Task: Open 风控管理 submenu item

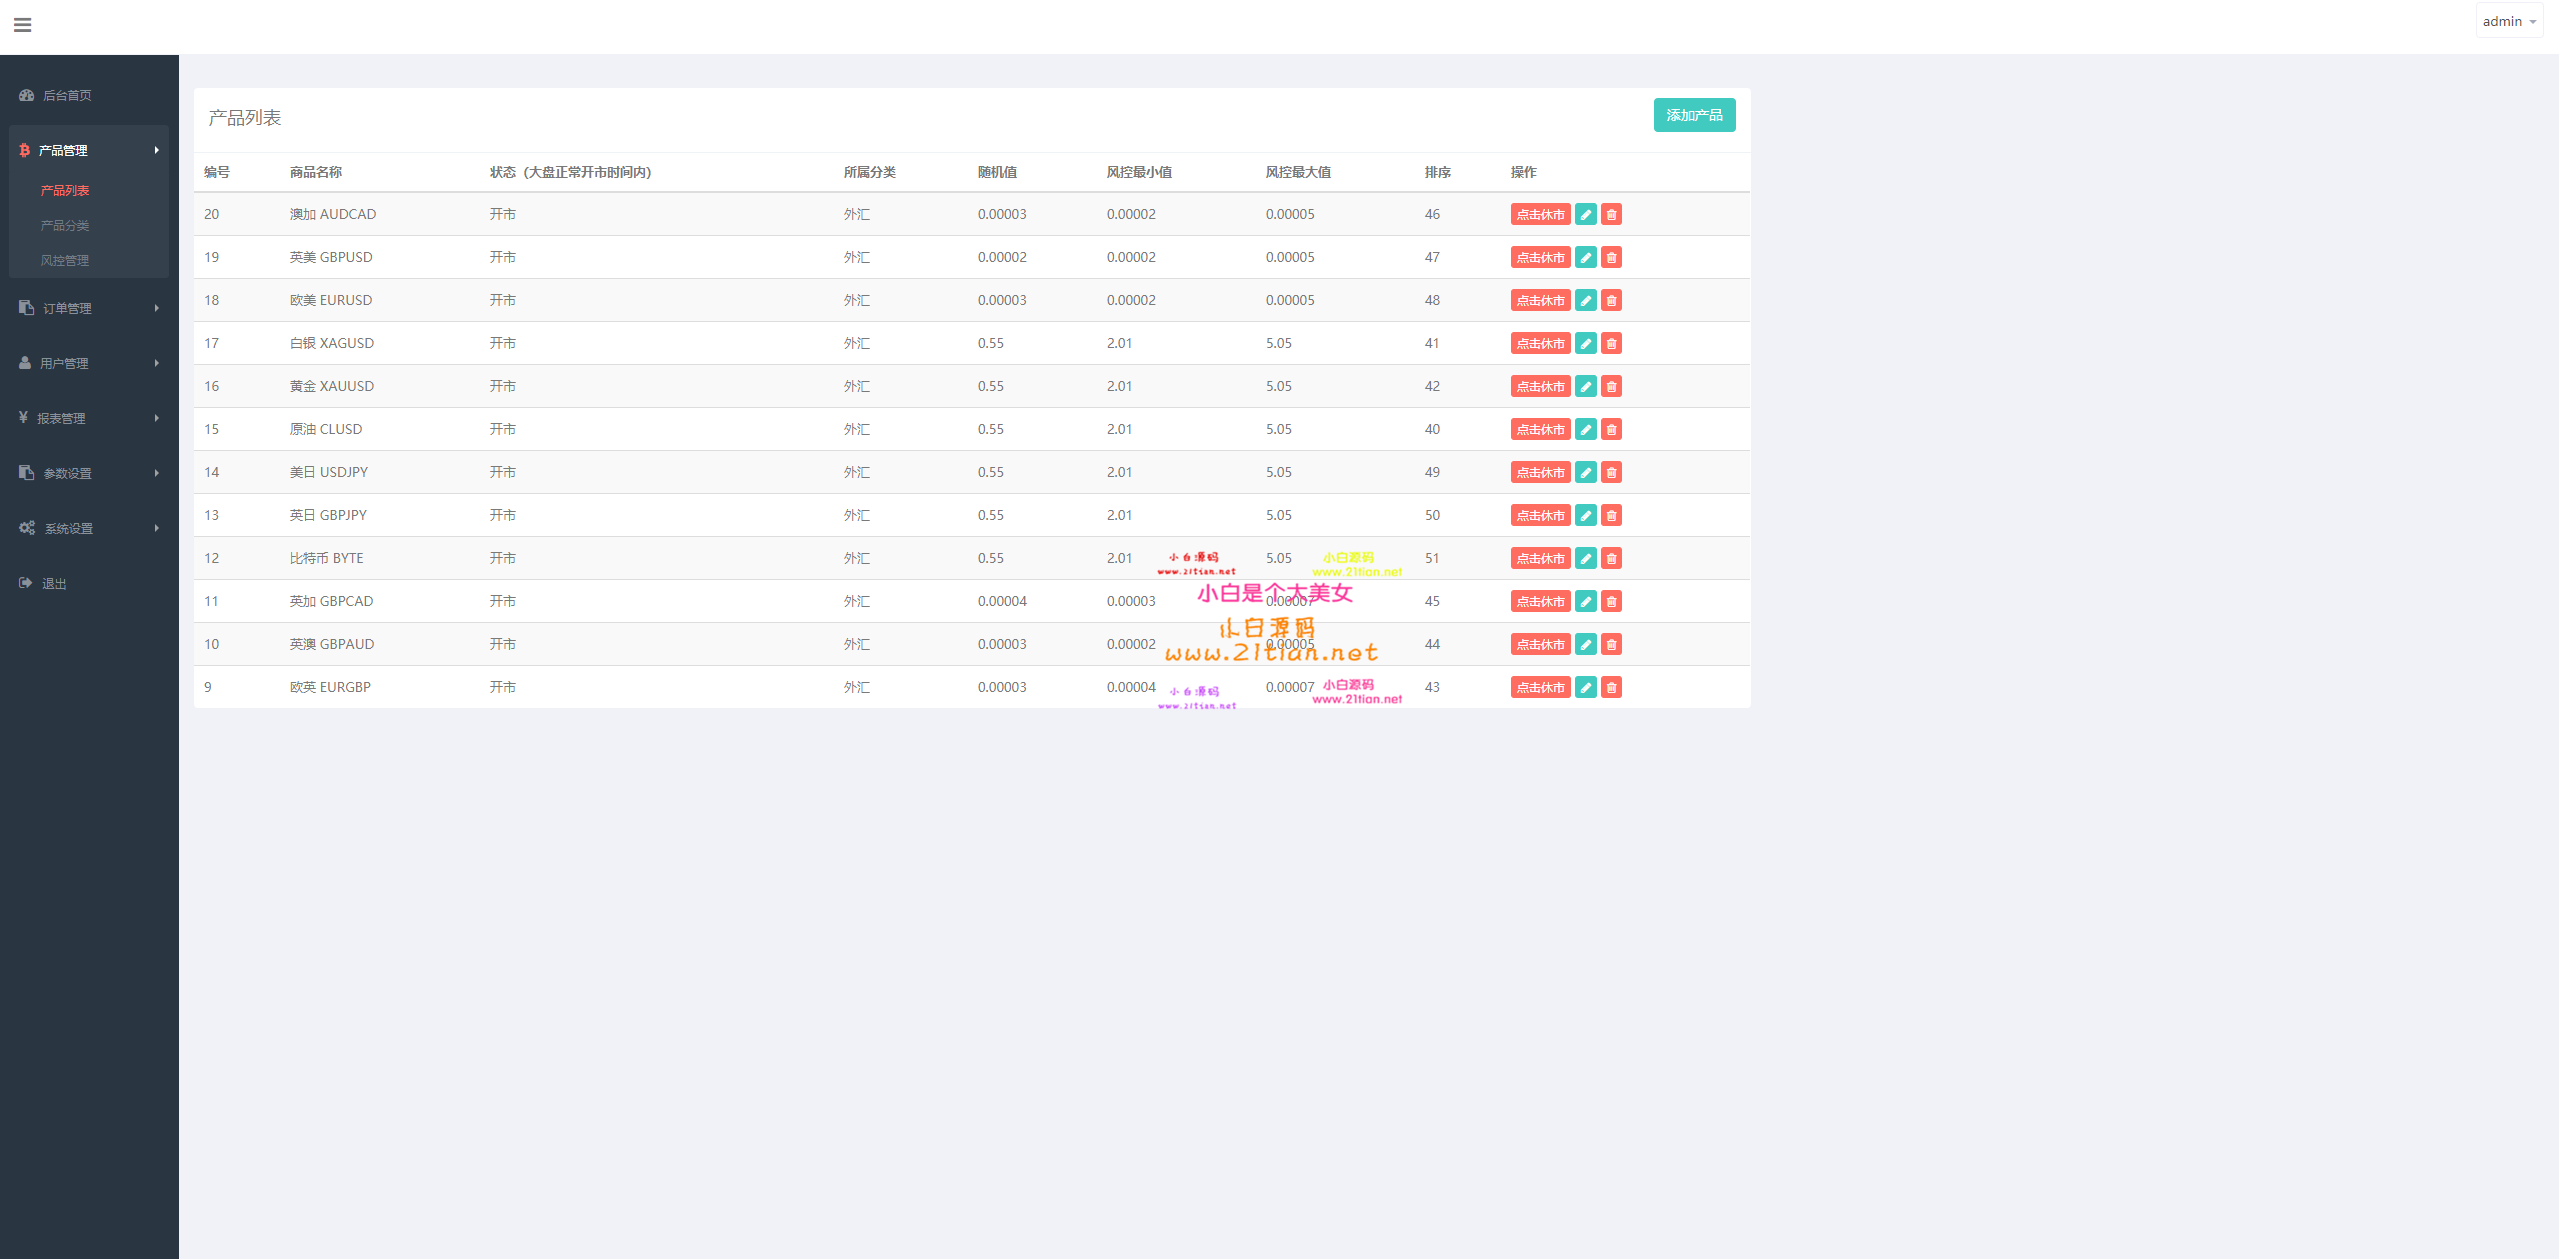Action: tap(65, 260)
